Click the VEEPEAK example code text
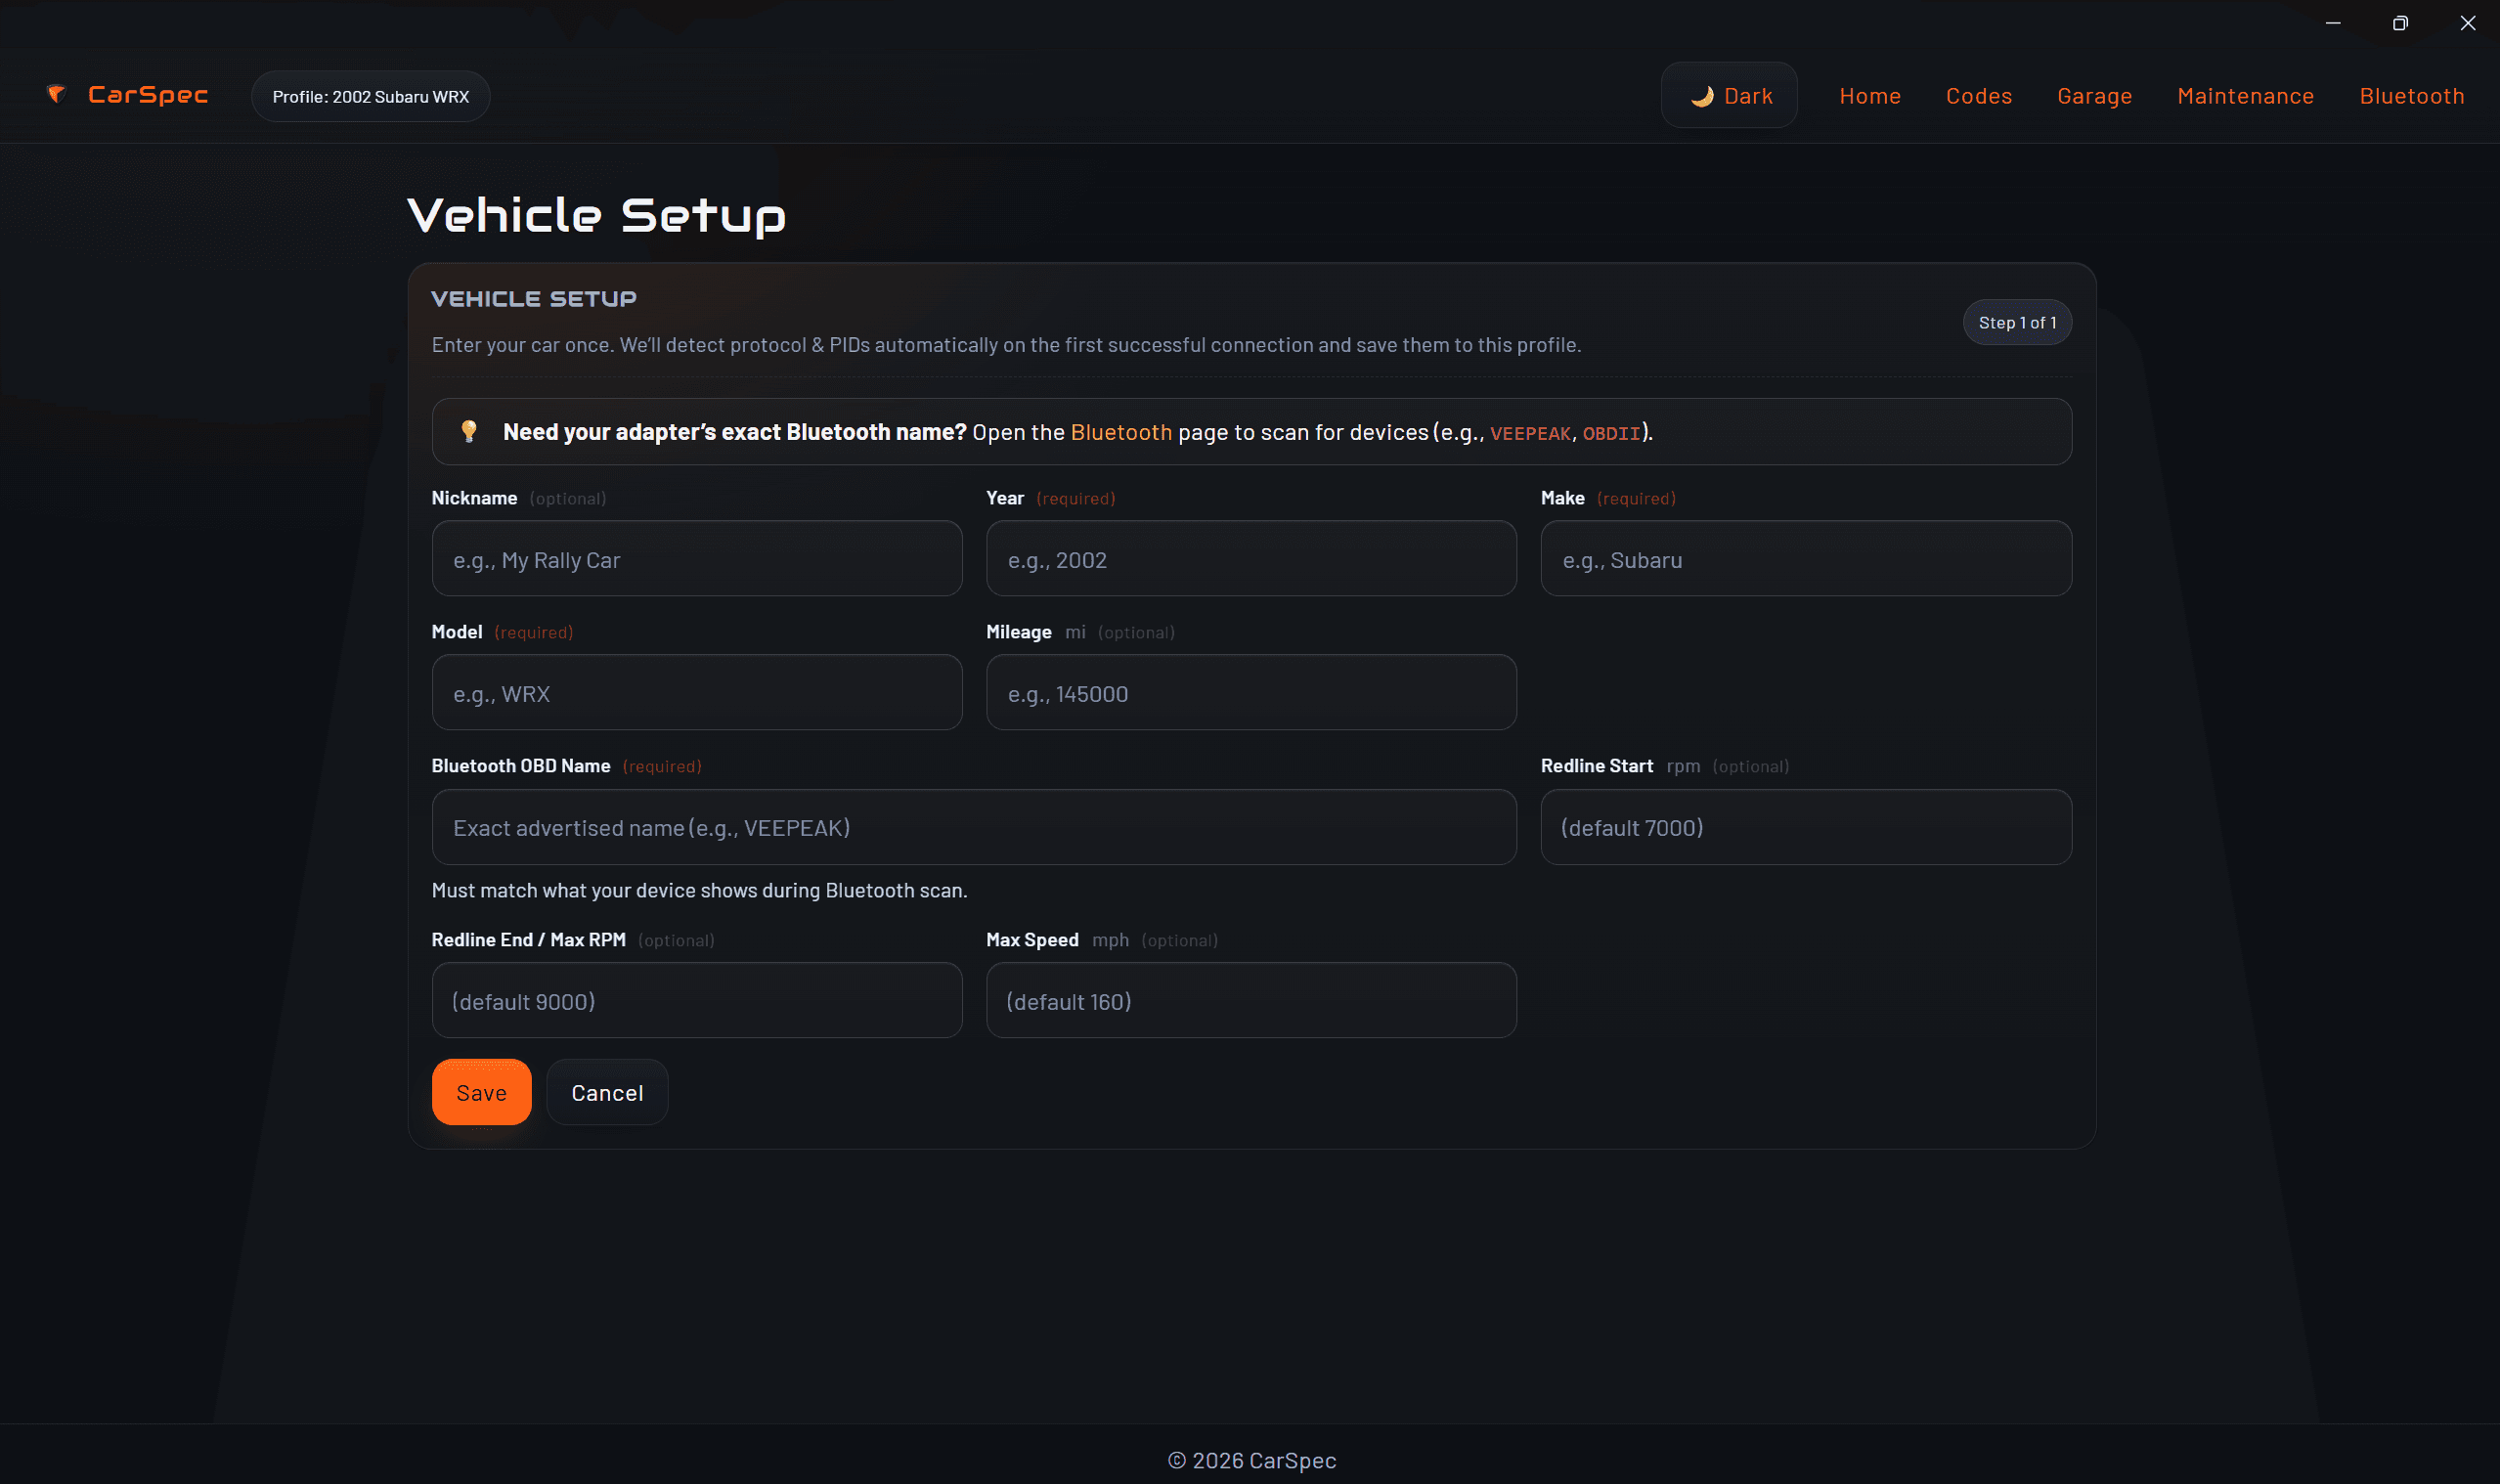Image resolution: width=2500 pixels, height=1484 pixels. [x=1530, y=434]
